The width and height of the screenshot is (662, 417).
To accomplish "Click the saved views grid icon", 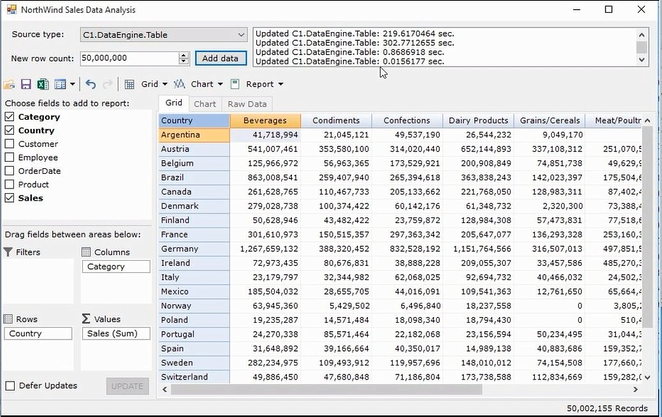I will (60, 84).
